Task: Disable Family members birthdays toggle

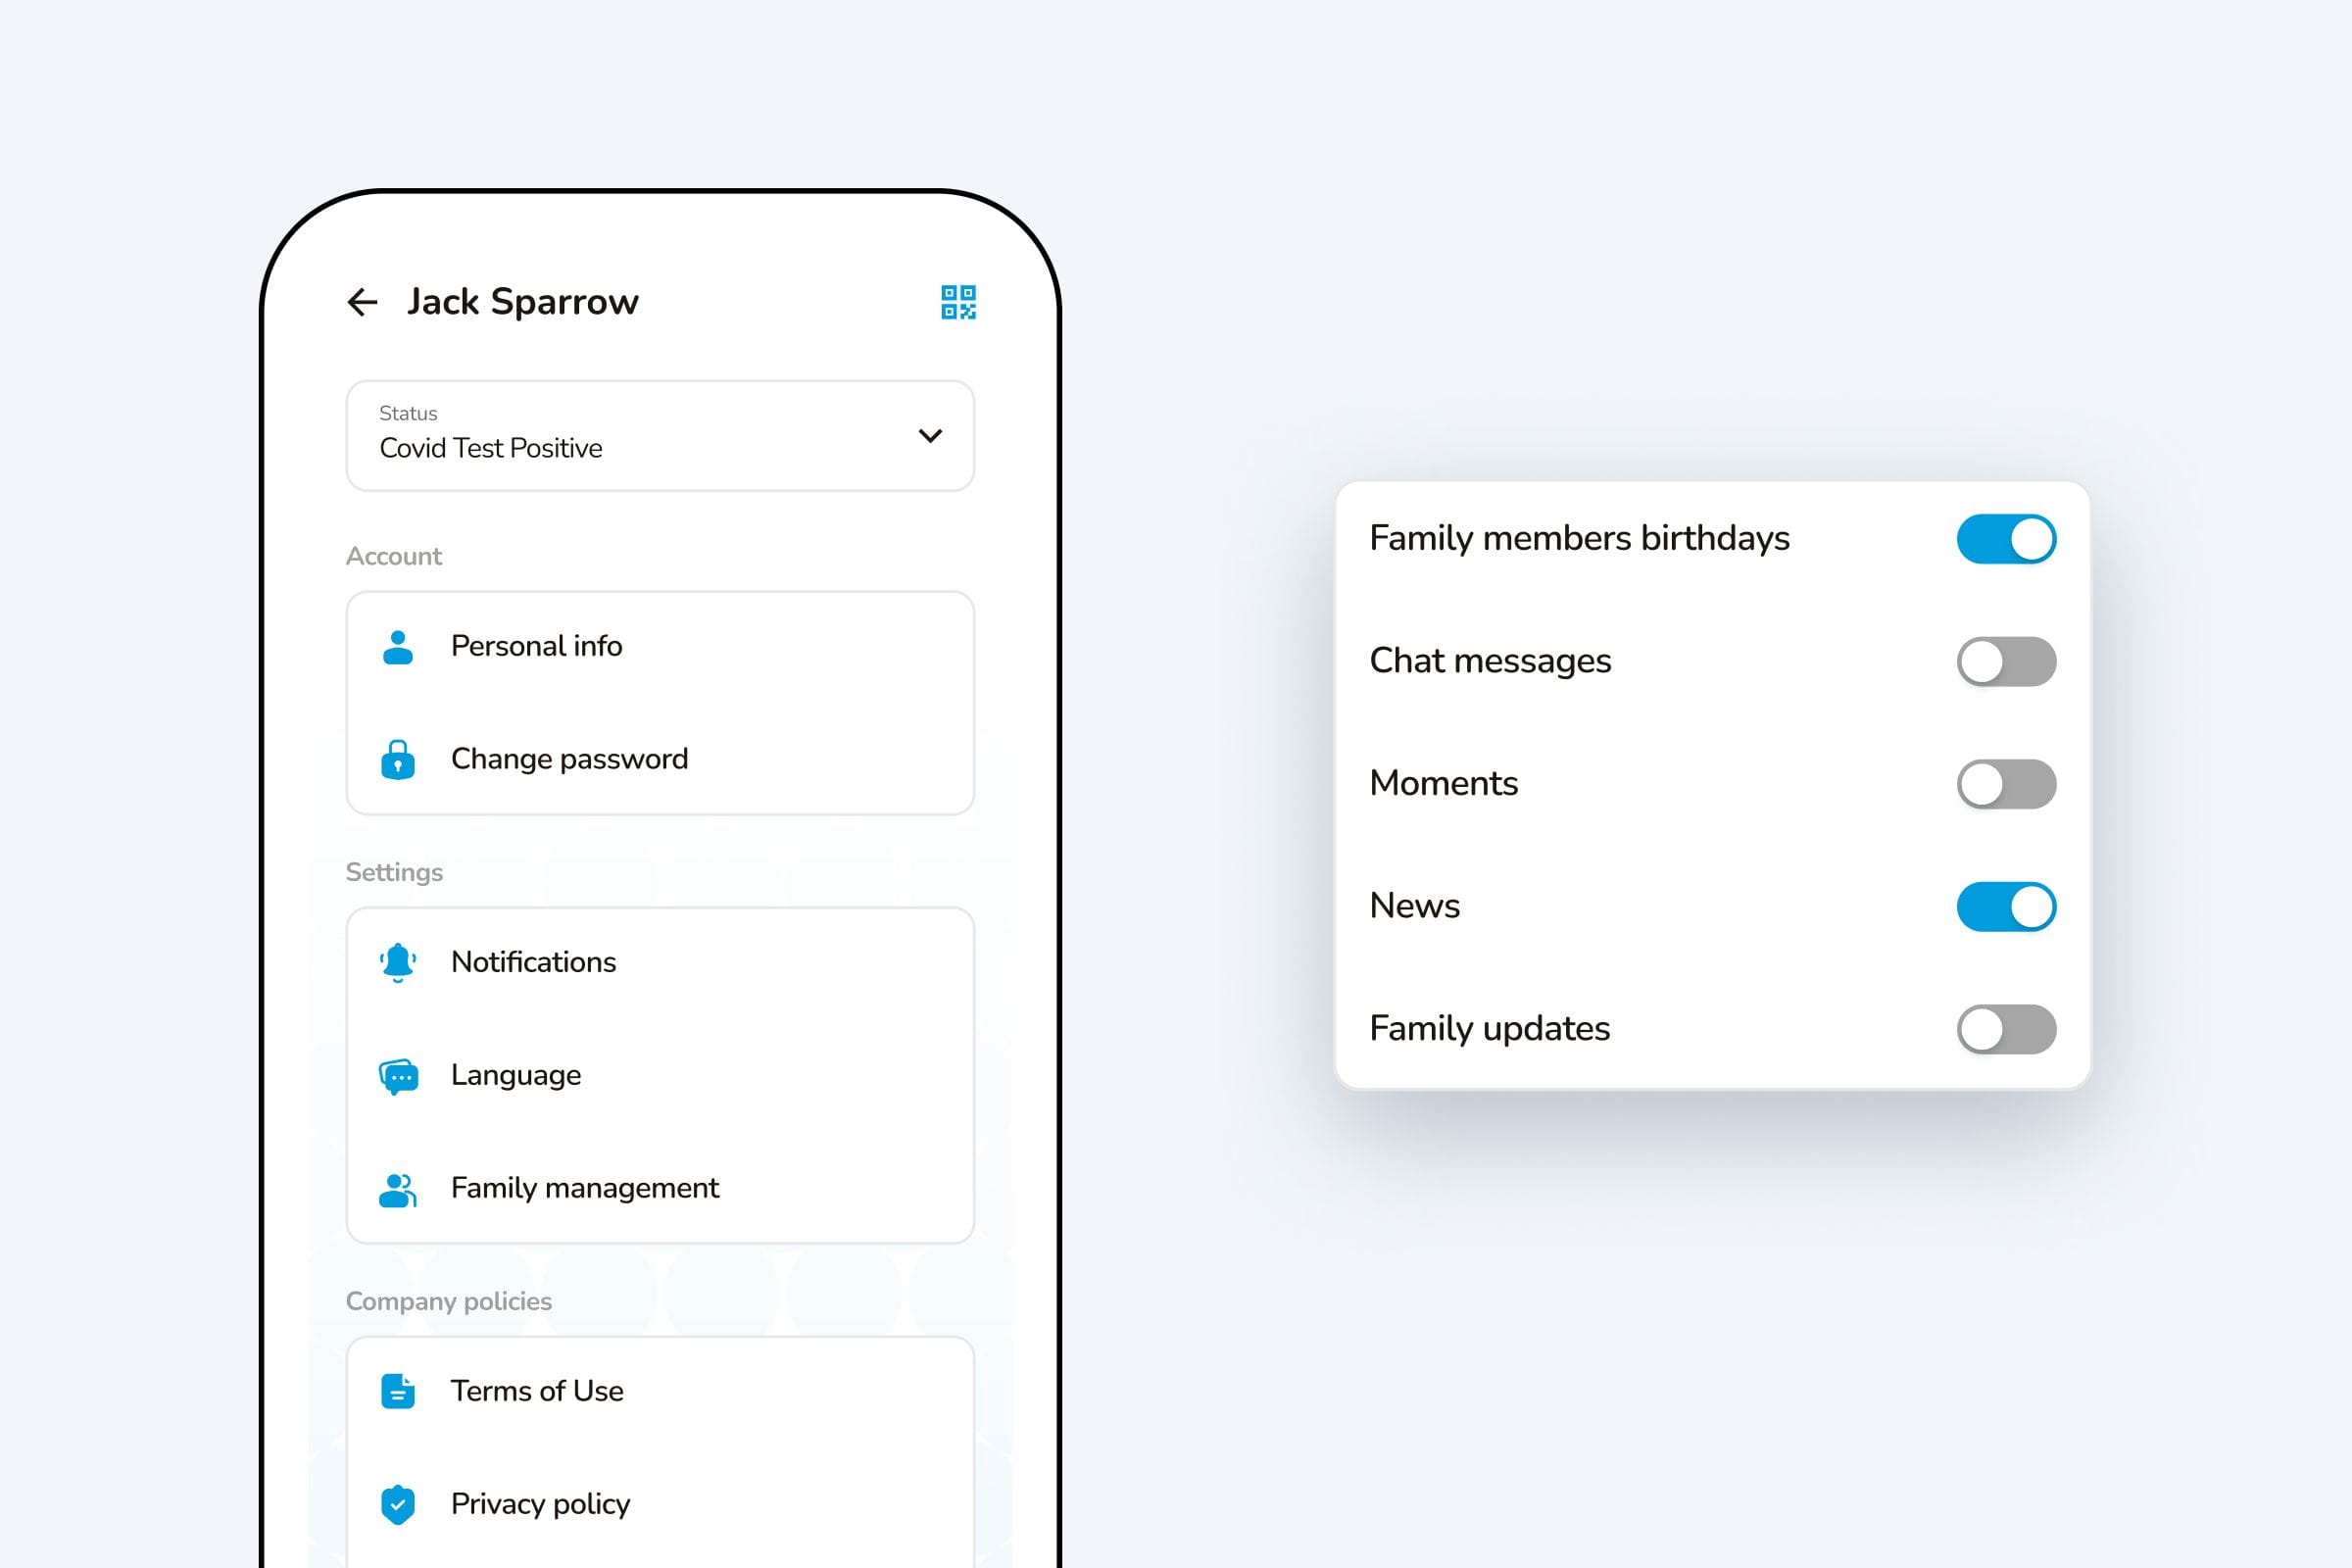Action: (x=2006, y=539)
